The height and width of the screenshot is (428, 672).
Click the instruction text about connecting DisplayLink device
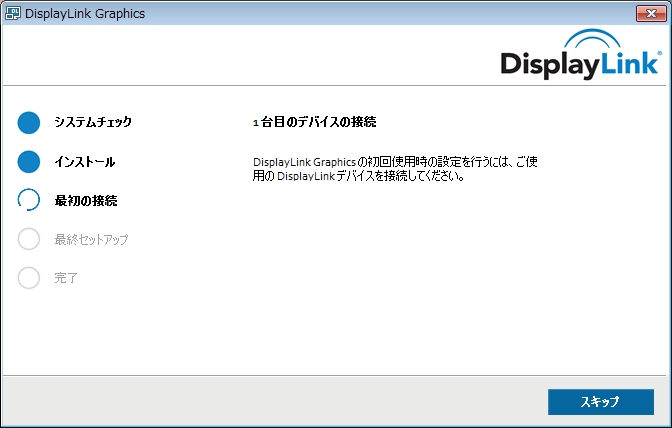[395, 169]
